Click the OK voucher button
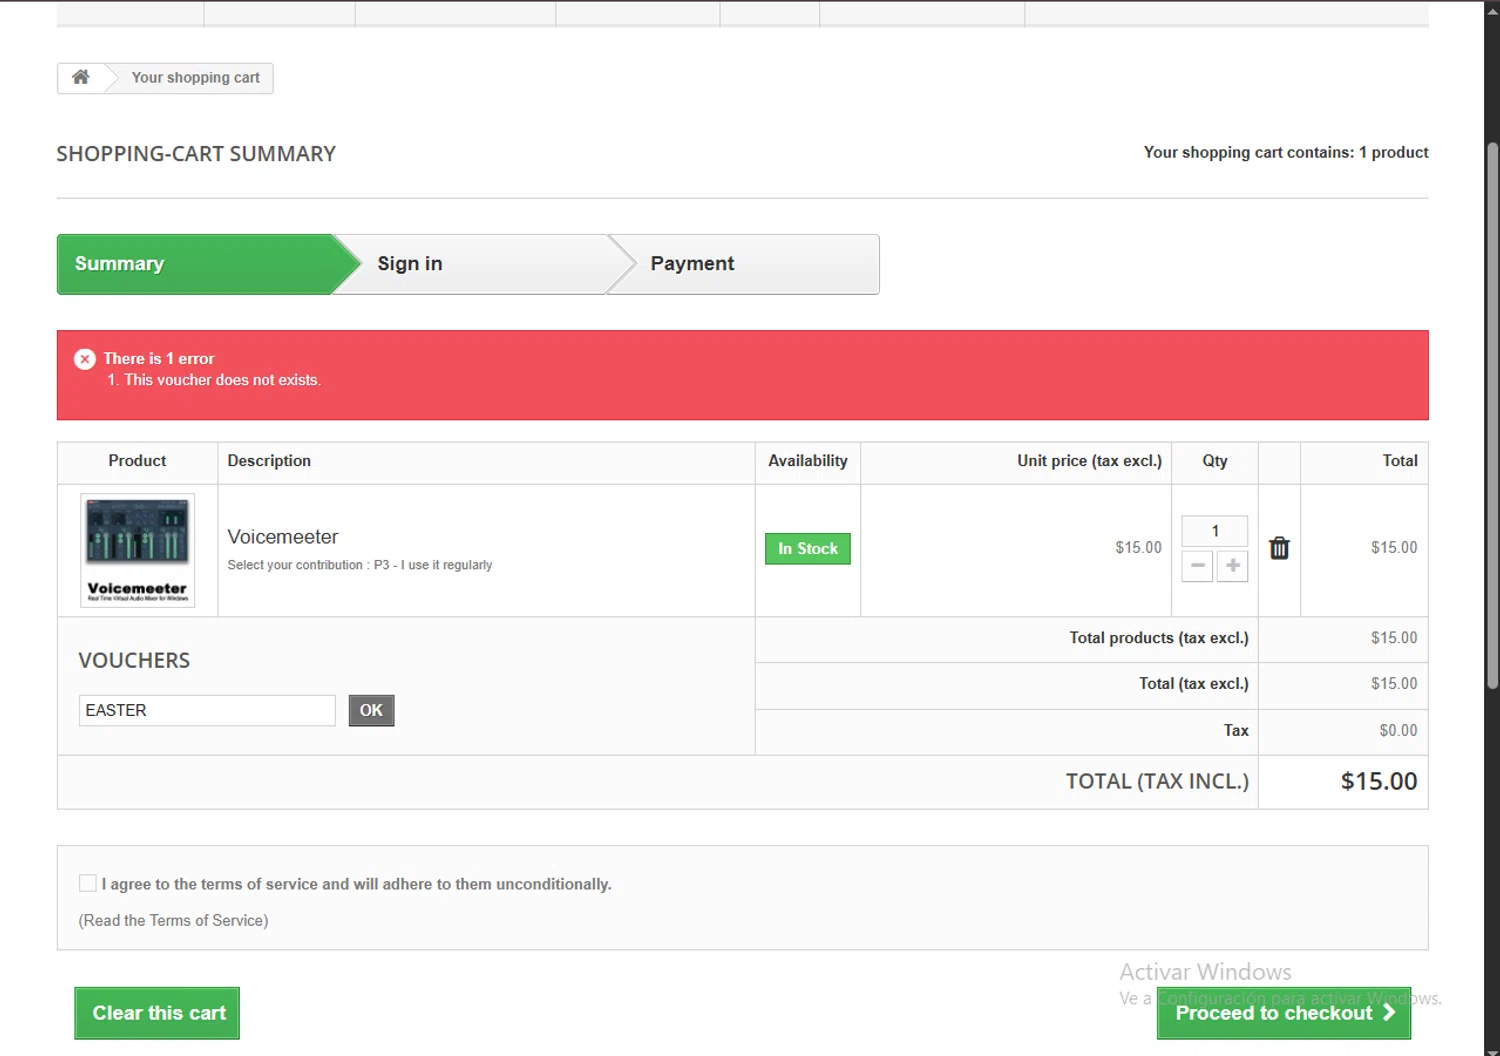Screen dimensions: 1500x1056 click(x=371, y=710)
